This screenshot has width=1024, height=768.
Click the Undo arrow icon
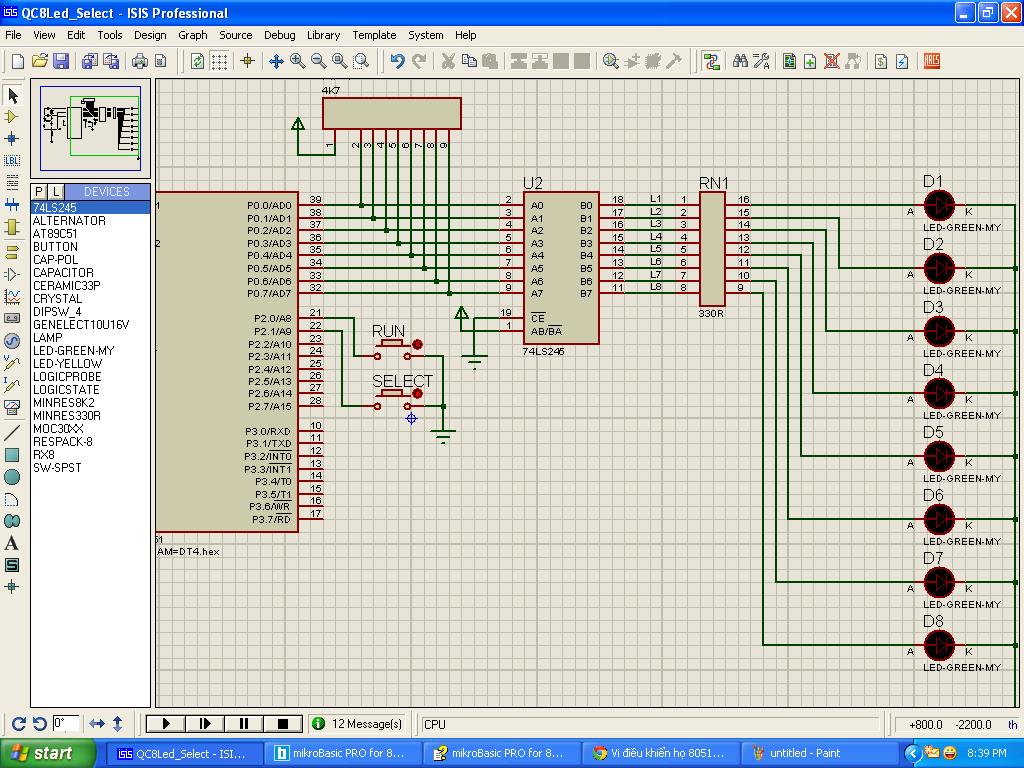397,61
